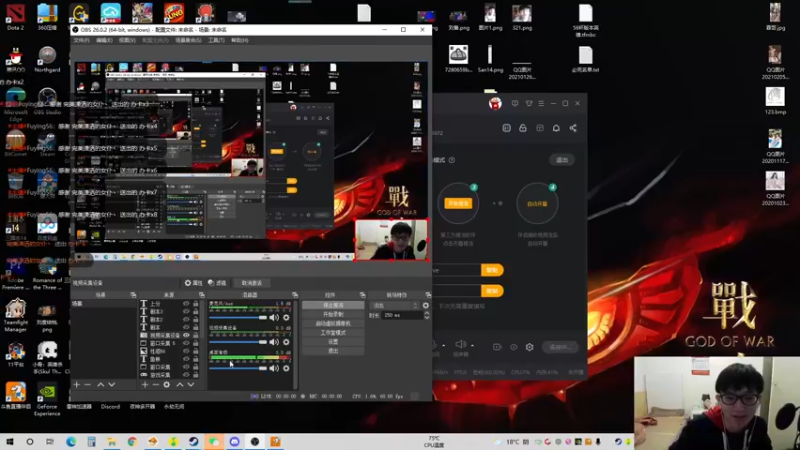
Task: Click the transition duration stepper arrows
Action: pos(427,315)
